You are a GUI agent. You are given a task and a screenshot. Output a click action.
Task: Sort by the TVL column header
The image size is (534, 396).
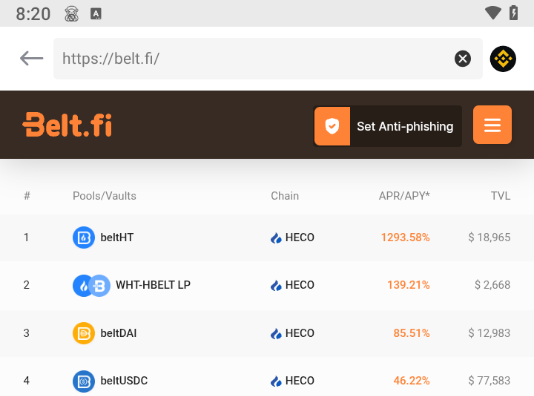pyautogui.click(x=500, y=196)
